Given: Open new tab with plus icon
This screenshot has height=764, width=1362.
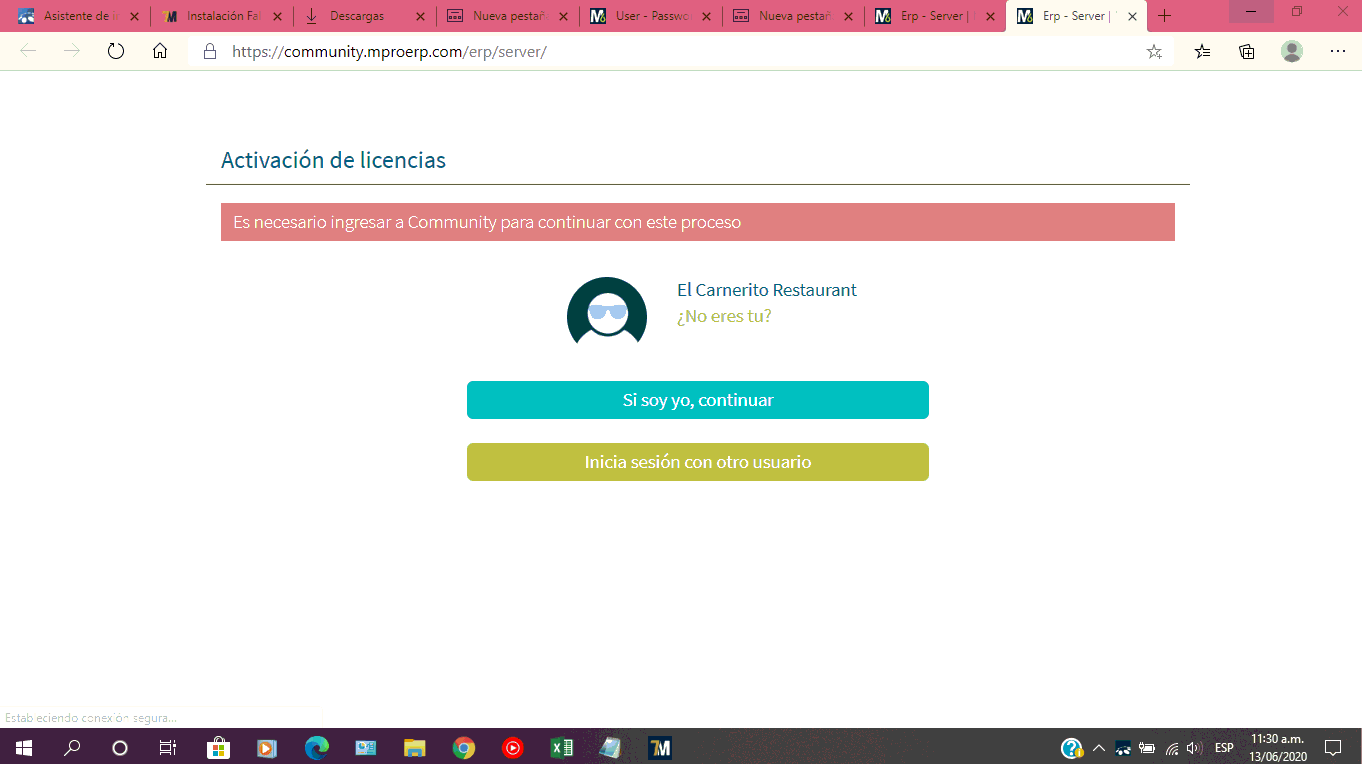Looking at the screenshot, I should 1164,16.
